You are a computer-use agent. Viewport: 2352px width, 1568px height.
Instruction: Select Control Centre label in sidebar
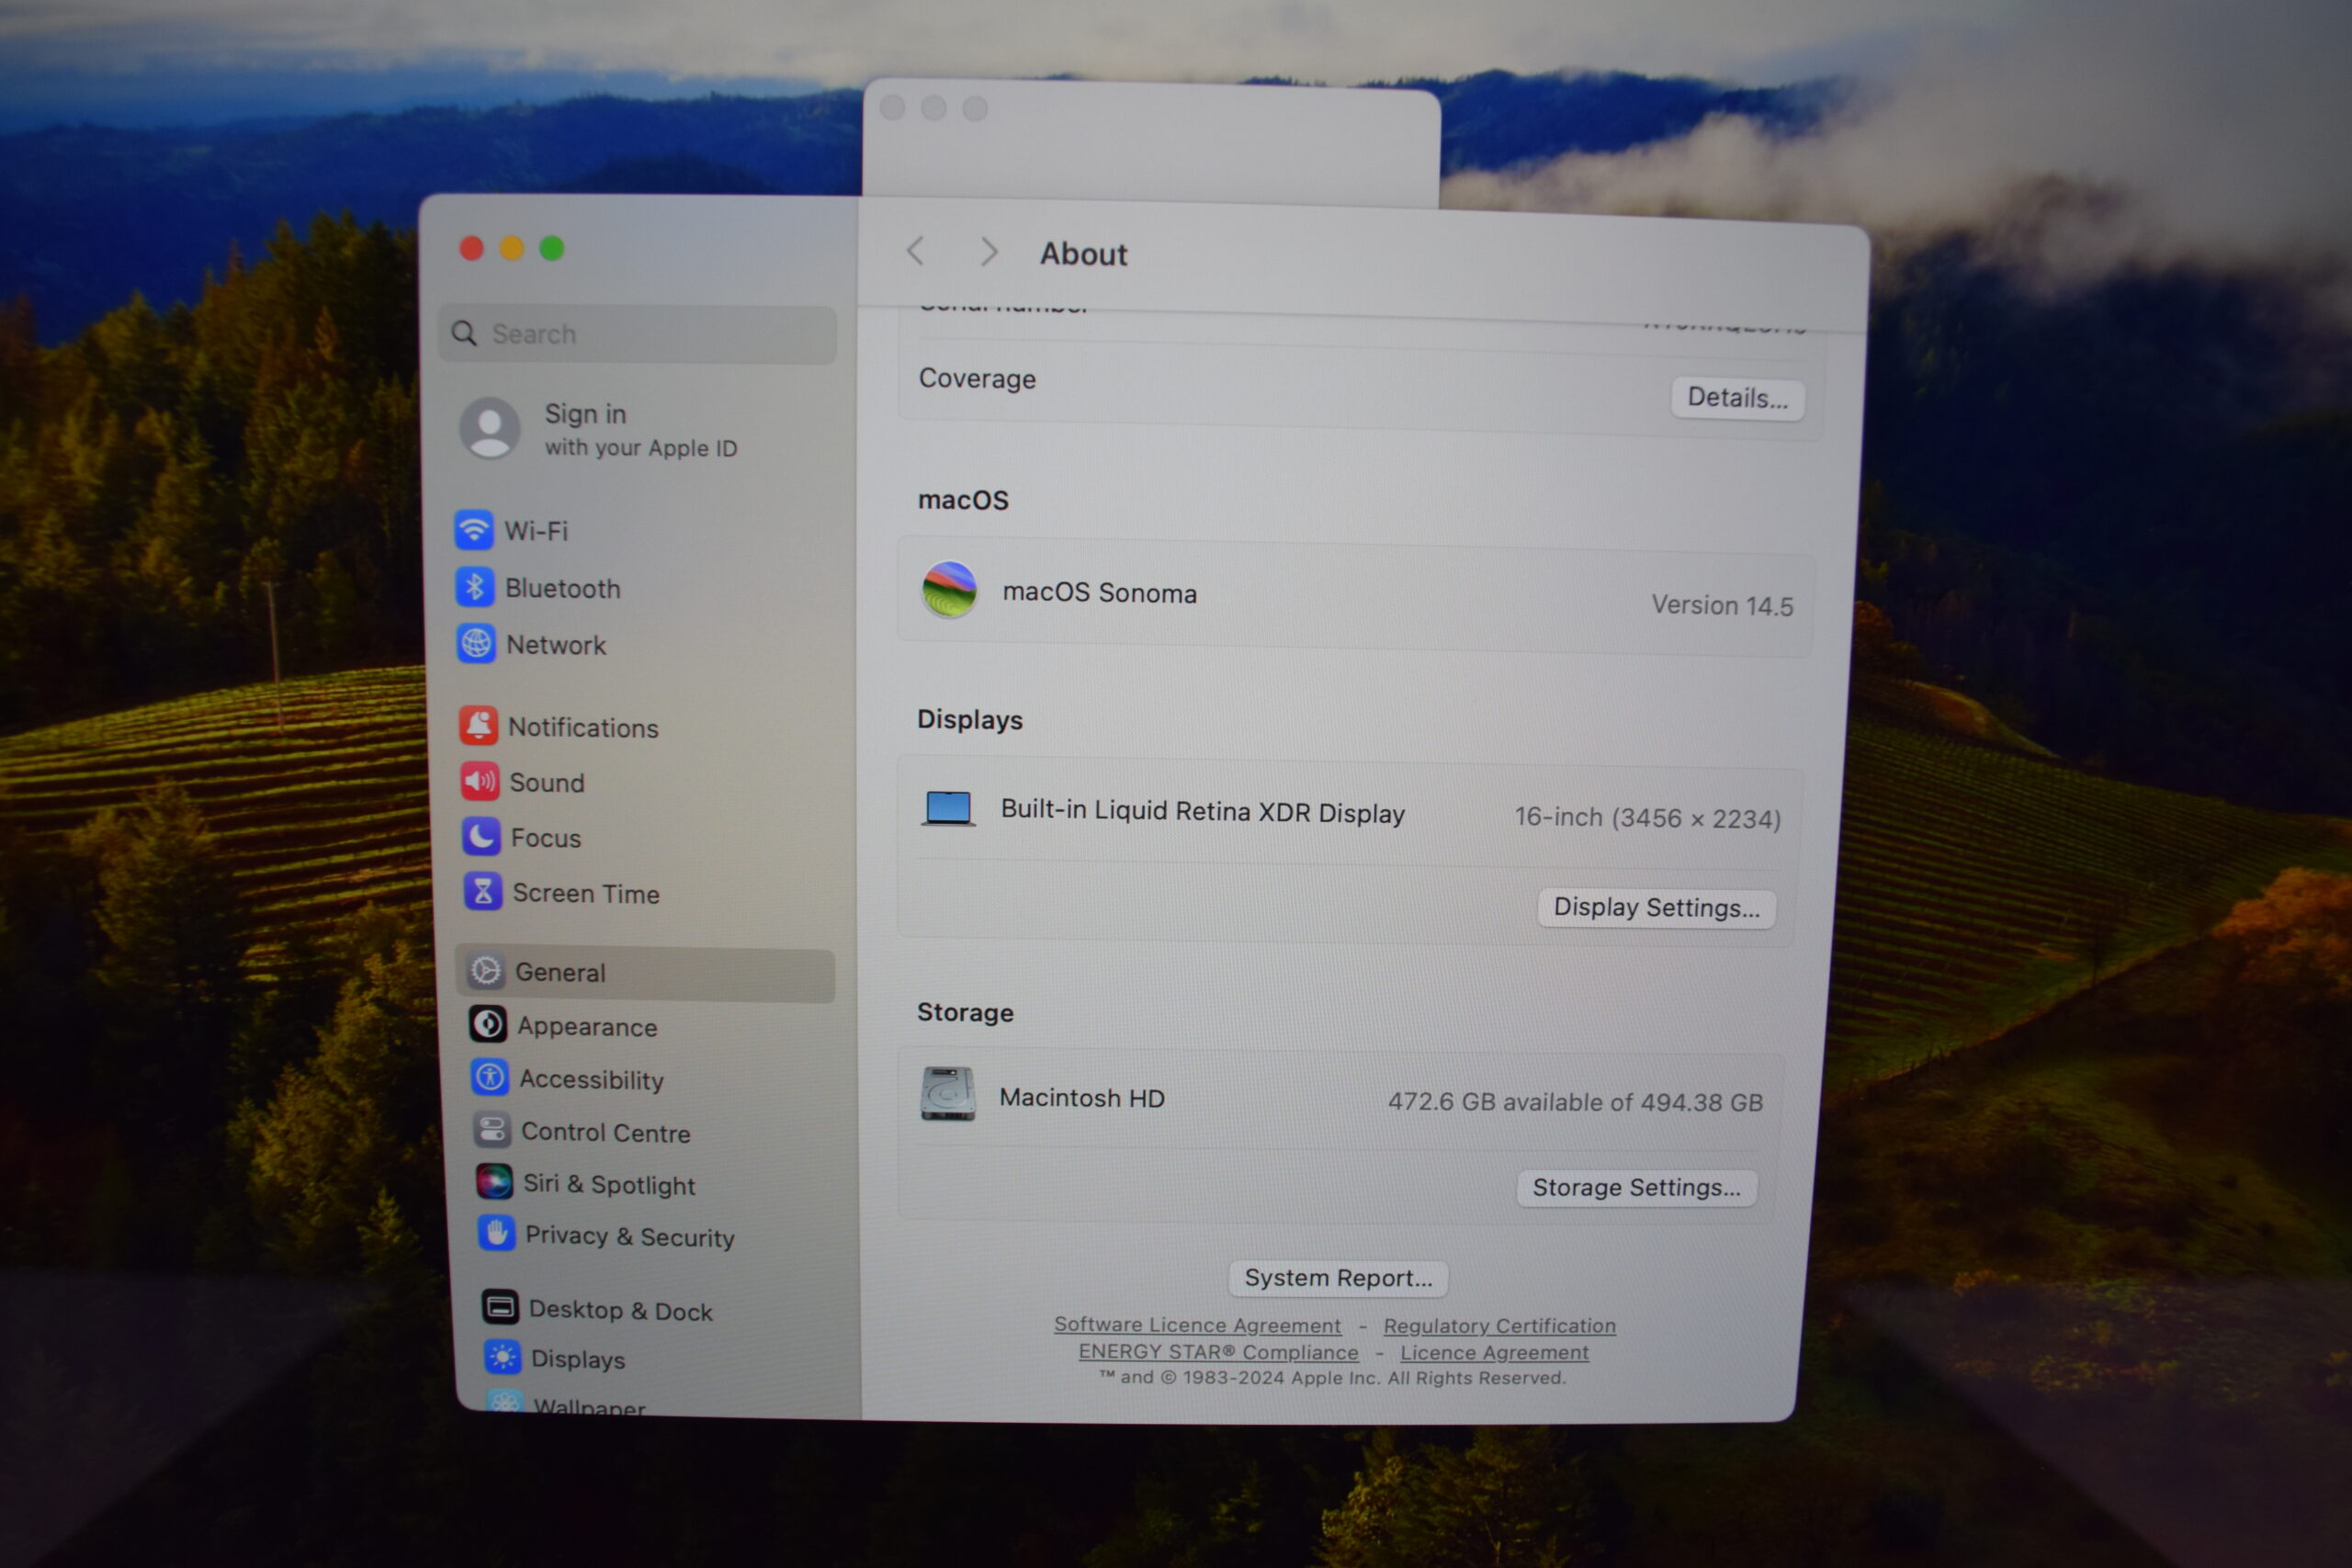606,1132
